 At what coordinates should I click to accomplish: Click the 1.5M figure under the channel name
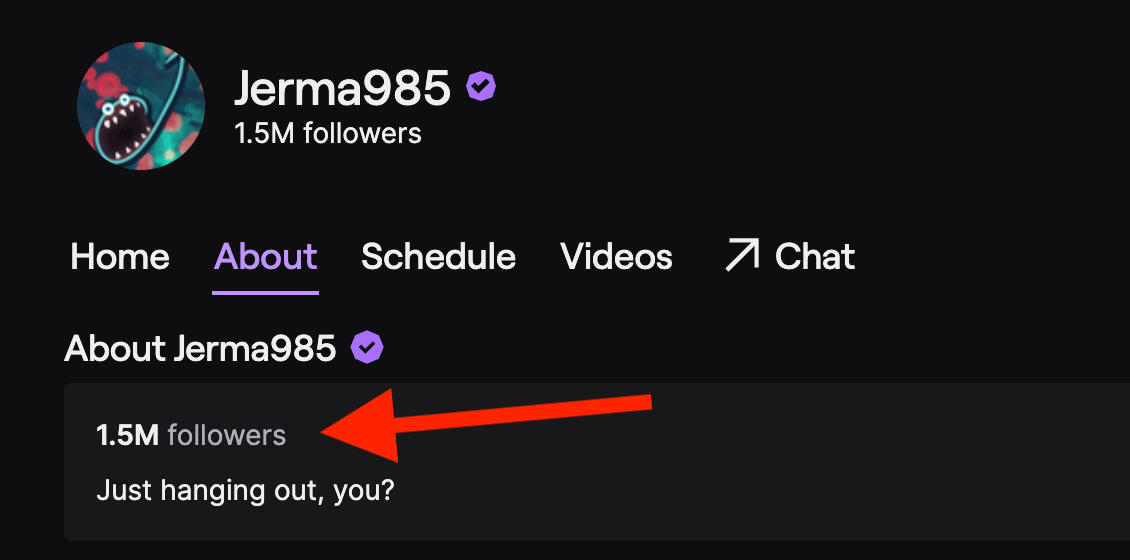(264, 133)
